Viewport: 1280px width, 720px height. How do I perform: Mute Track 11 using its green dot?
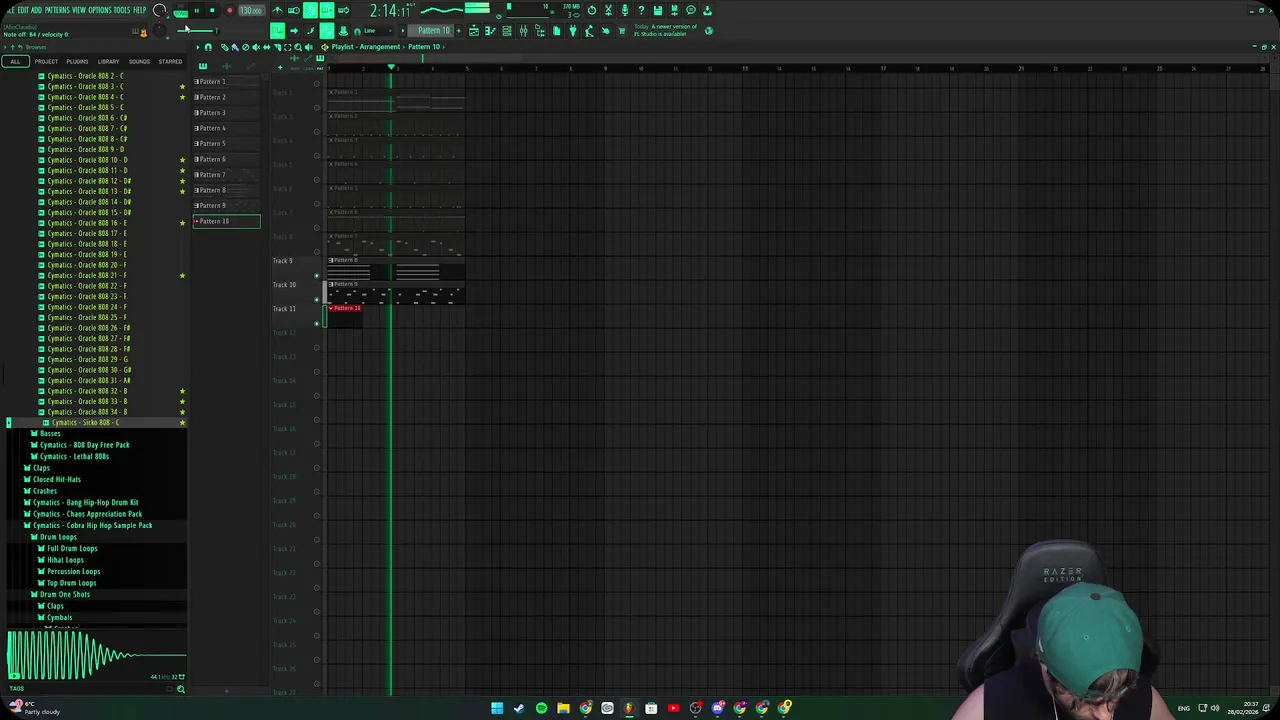[x=317, y=323]
